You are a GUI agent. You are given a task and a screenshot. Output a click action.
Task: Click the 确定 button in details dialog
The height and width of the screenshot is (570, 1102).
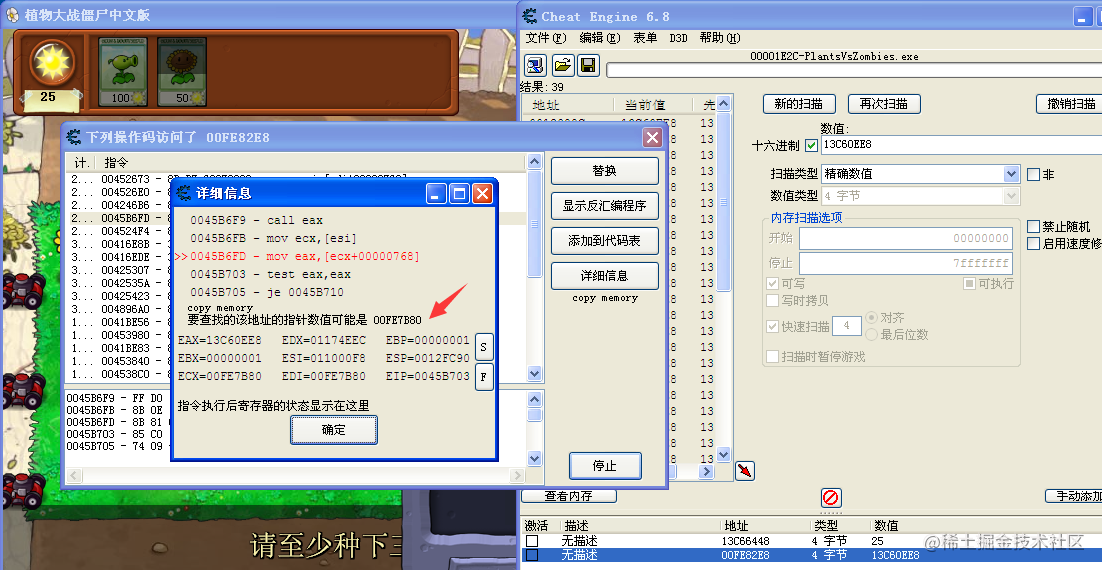pos(334,429)
